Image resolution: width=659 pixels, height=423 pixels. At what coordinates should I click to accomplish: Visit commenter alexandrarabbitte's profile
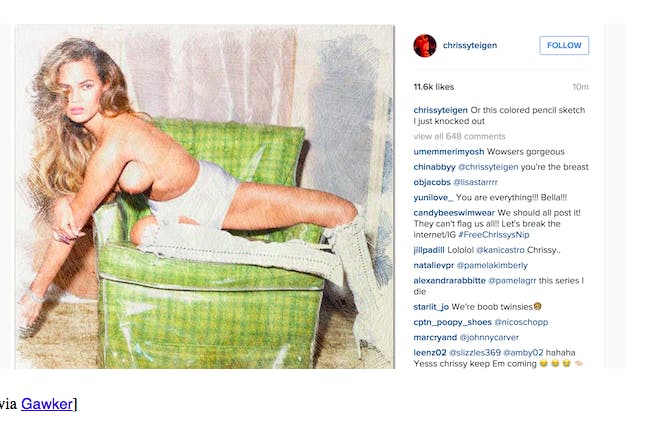coord(449,280)
